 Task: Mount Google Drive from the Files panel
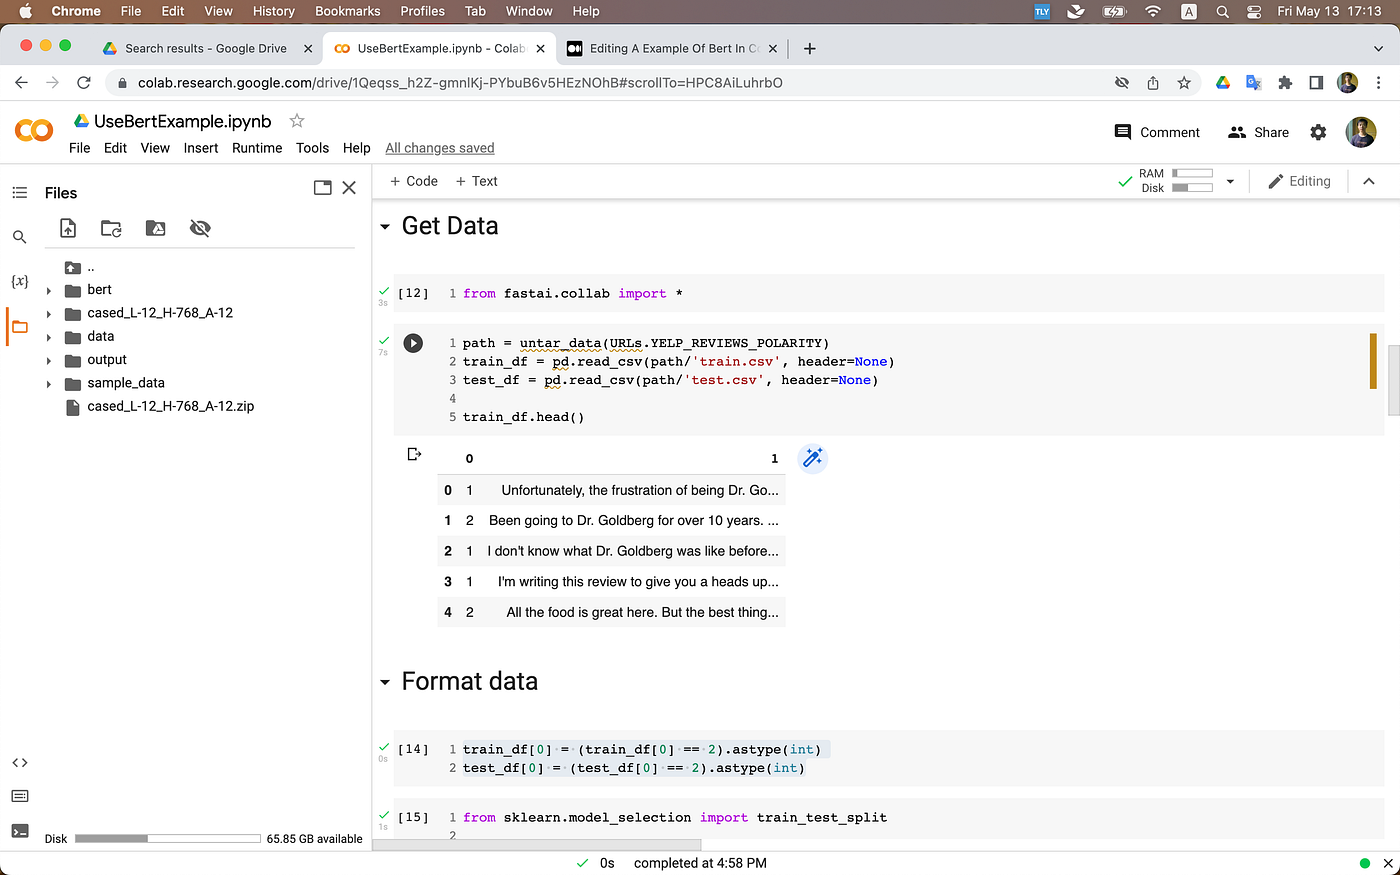155,228
